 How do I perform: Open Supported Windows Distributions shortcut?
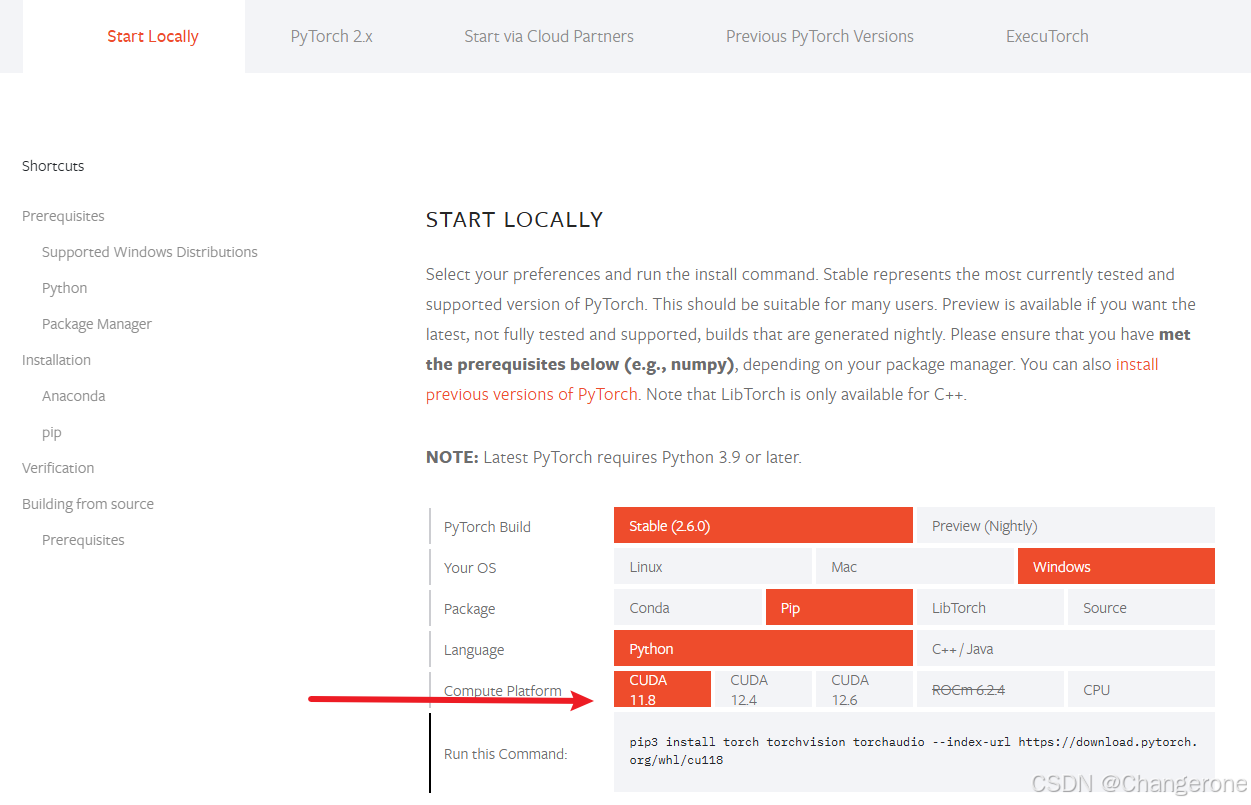[x=150, y=252]
